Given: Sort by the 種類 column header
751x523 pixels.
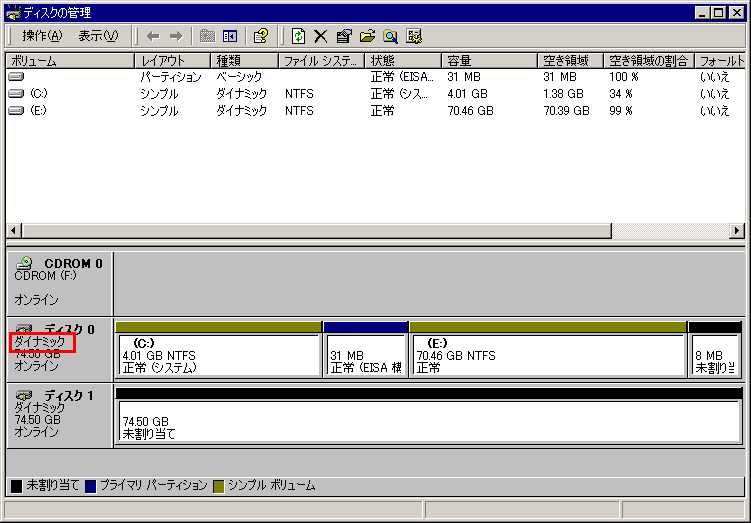Looking at the screenshot, I should point(244,61).
